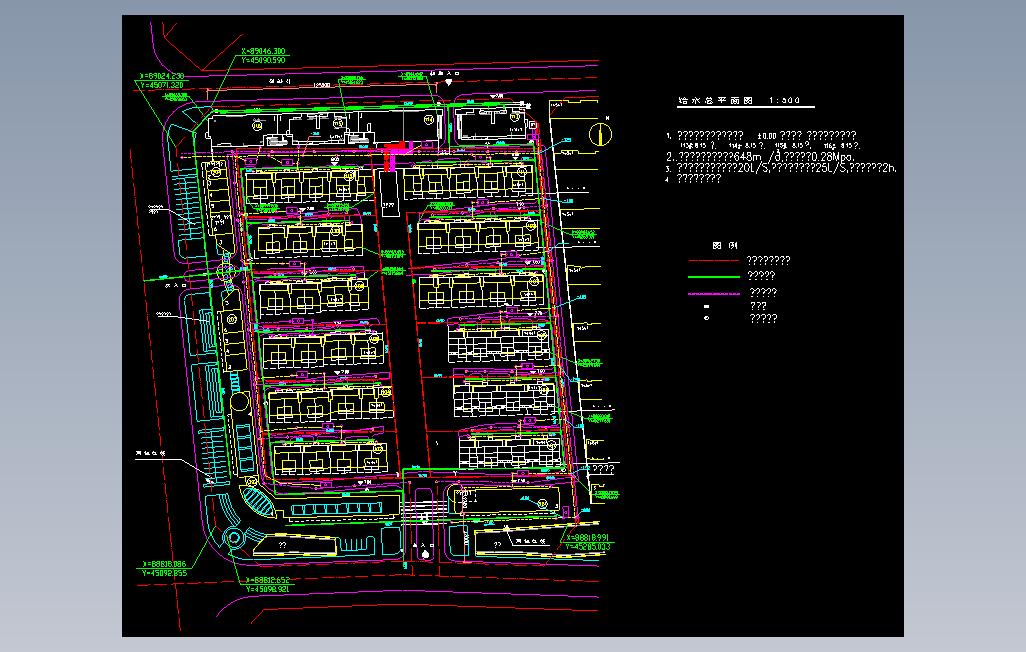
Task: Click note line containing ±0.00
Action: tap(761, 135)
